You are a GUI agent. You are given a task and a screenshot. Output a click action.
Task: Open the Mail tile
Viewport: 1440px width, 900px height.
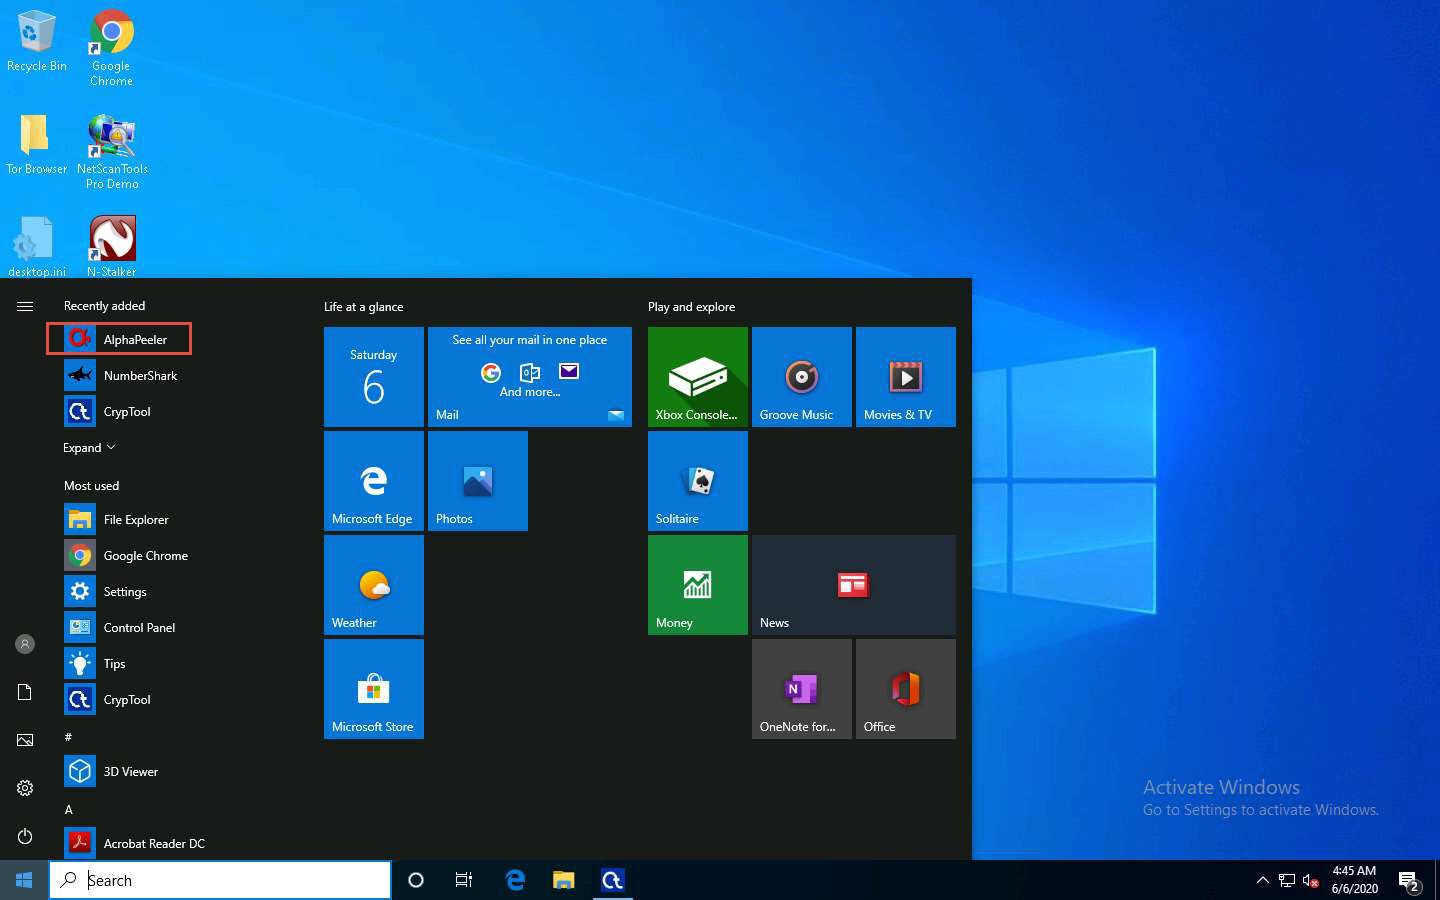pyautogui.click(x=530, y=377)
